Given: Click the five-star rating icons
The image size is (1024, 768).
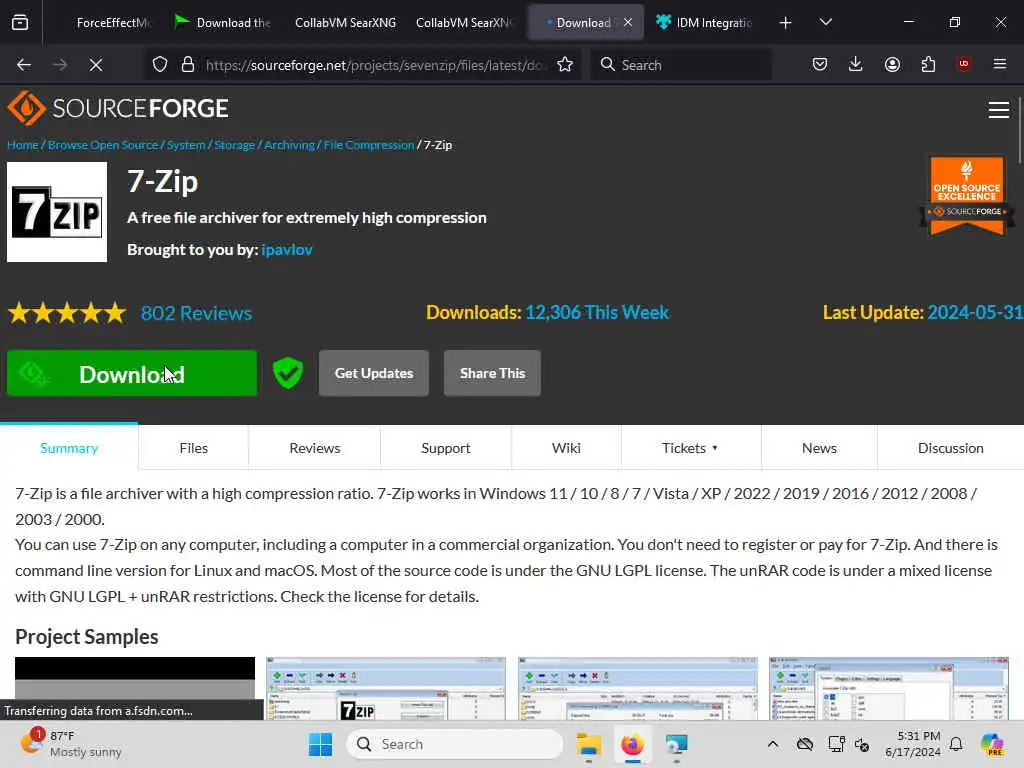Looking at the screenshot, I should [x=67, y=313].
